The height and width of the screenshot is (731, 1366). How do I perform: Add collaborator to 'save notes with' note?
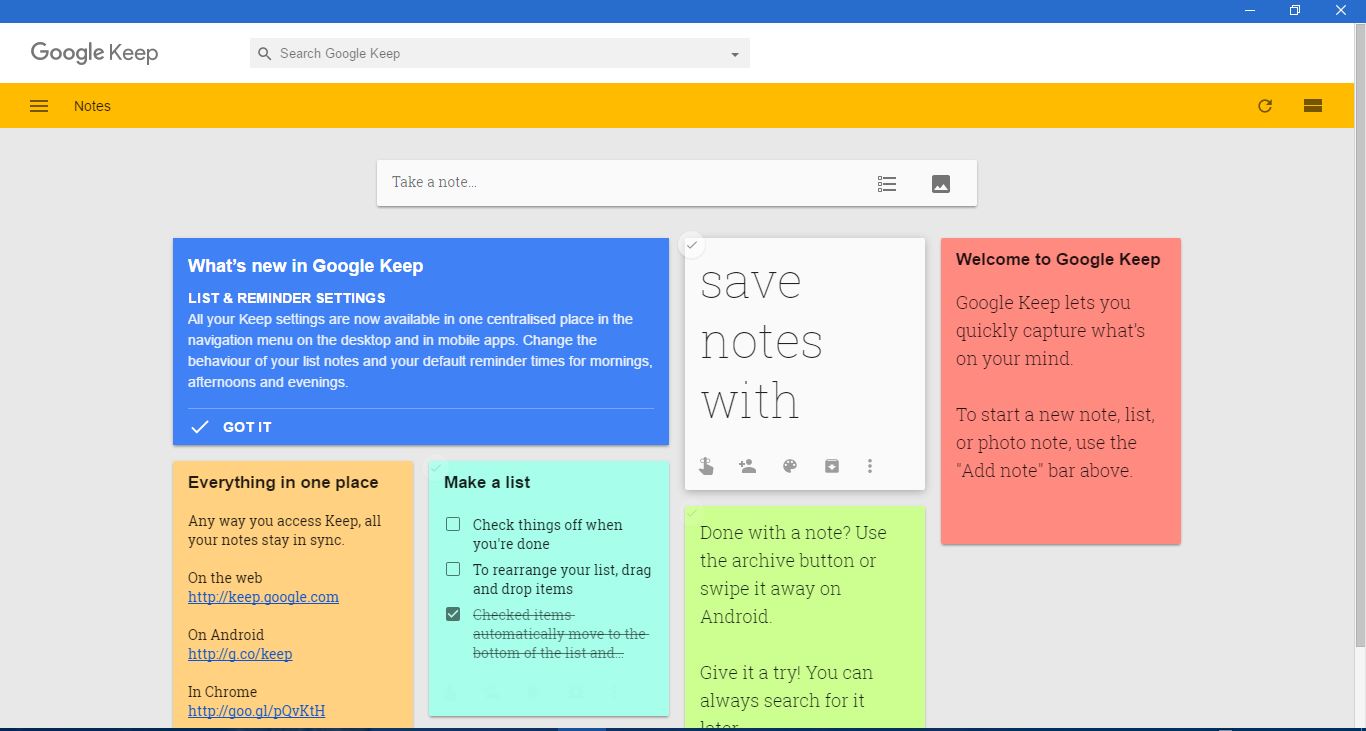click(747, 466)
